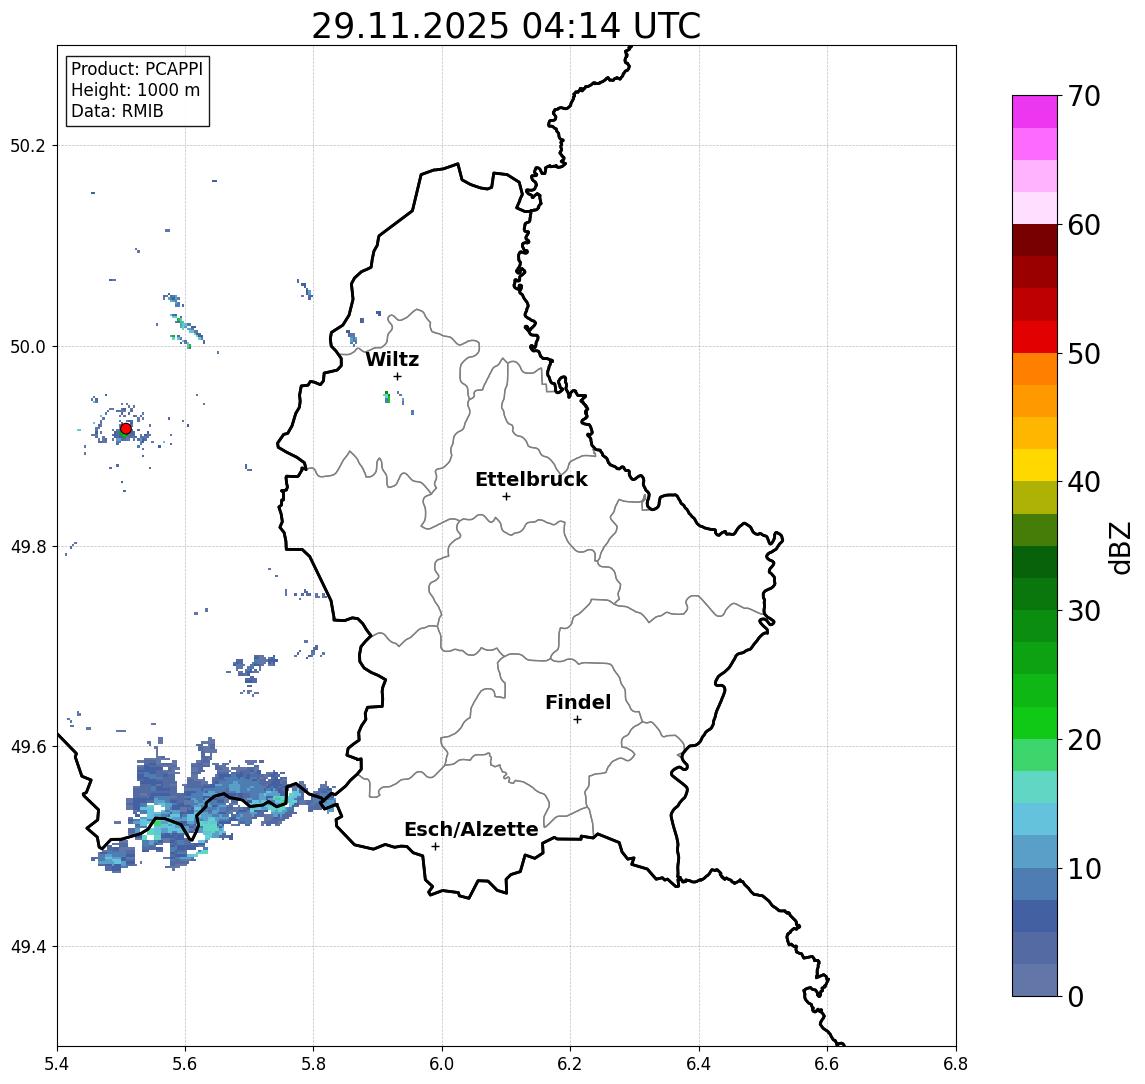Click the red radar location marker
Viewport: 1145px width, 1084px height.
pyautogui.click(x=126, y=429)
